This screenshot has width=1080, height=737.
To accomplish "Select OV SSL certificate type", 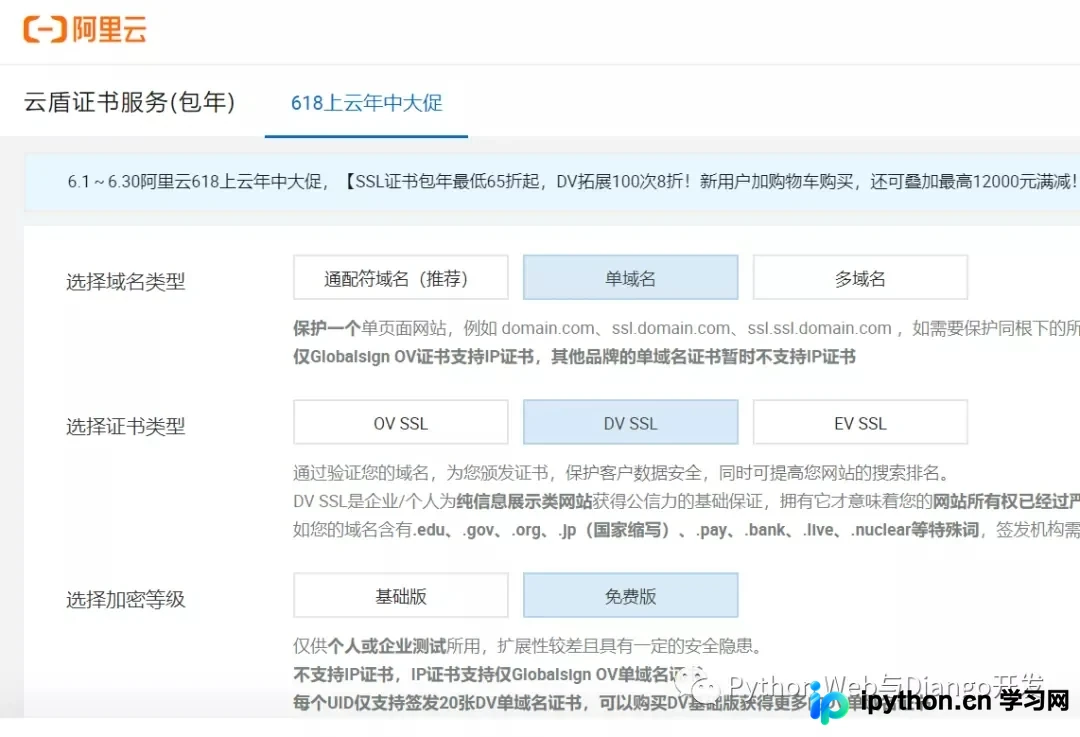I will coord(401,422).
